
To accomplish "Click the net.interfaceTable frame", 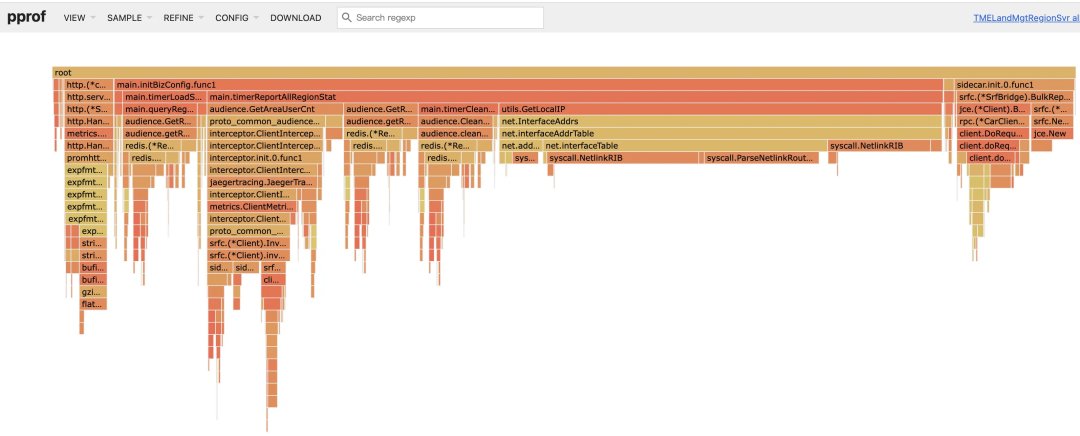I will click(x=685, y=146).
